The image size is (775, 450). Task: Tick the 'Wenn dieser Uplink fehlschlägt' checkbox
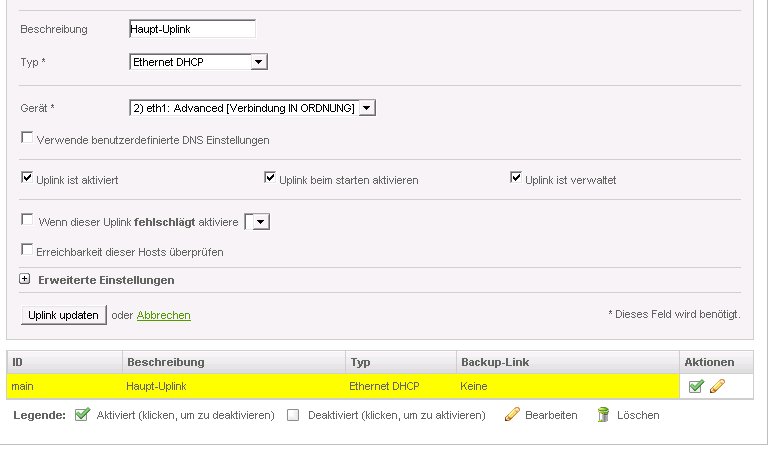click(x=27, y=220)
